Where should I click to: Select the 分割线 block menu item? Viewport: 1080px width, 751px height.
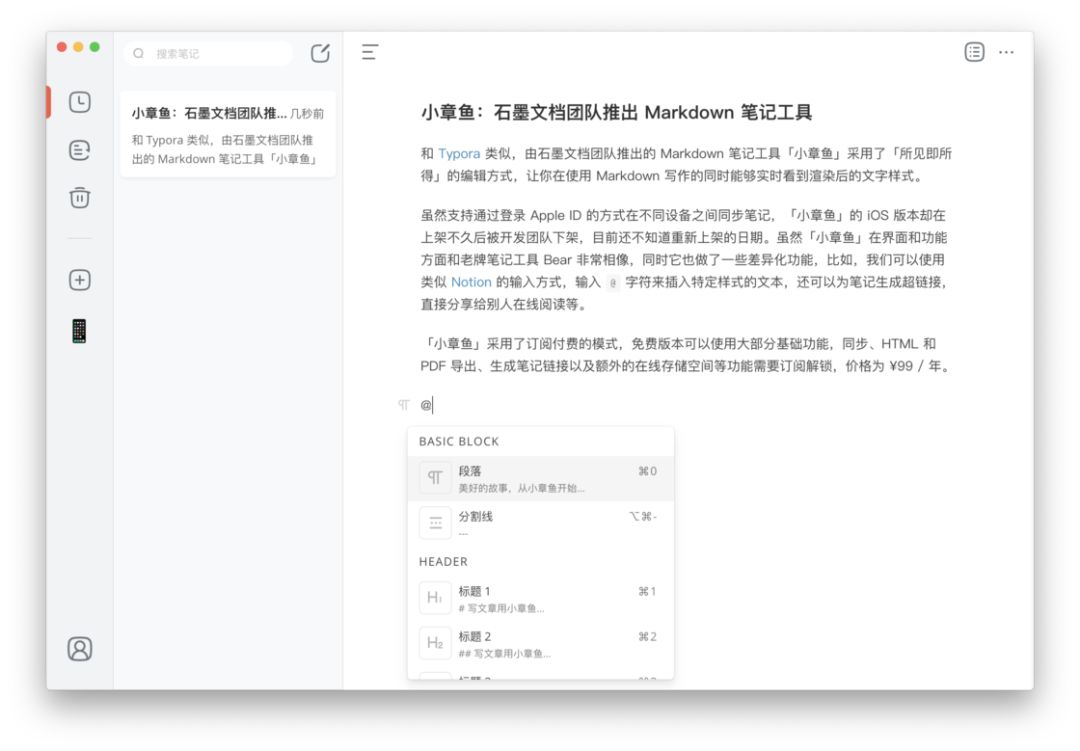pos(541,523)
